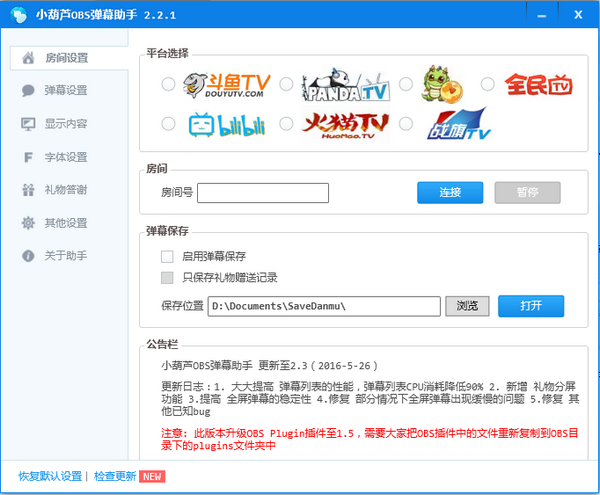The image size is (600, 495).
Task: Click the green dragon platform logo
Action: (441, 84)
